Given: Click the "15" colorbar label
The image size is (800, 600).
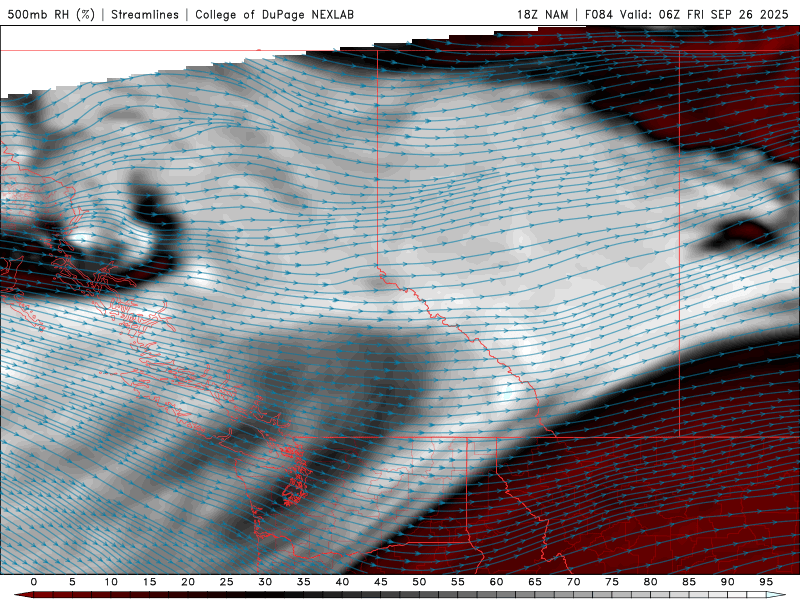Looking at the screenshot, I should point(149,582).
